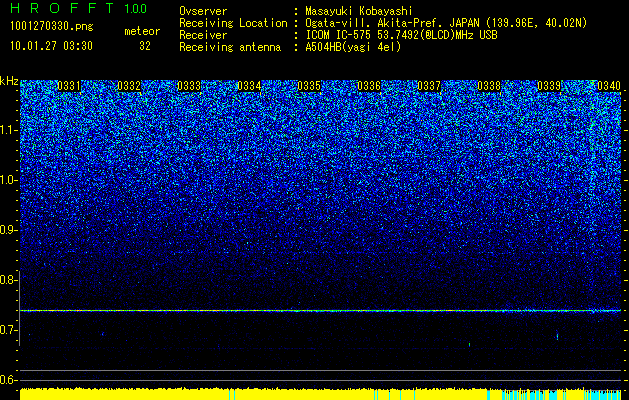Click the 0339 time marker
The width and height of the screenshot is (629, 400).
tap(549, 86)
